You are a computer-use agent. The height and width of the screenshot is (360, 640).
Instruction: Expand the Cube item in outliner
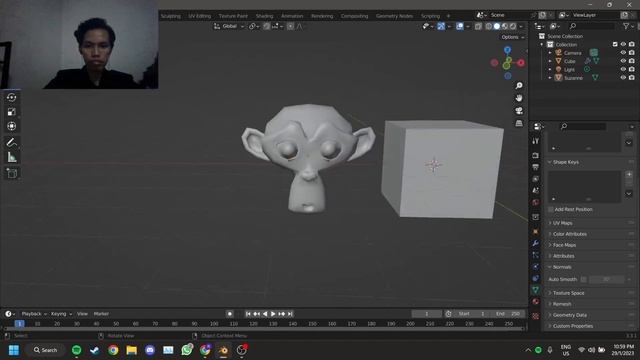[550, 61]
